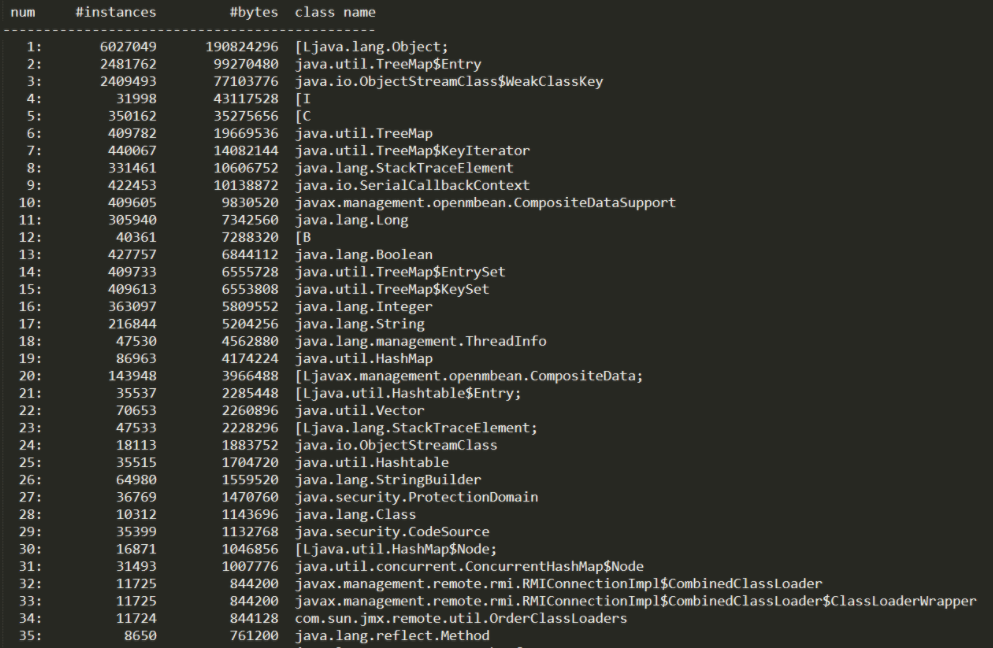Click java.lang.management.ThreadInfo class name
The width and height of the screenshot is (993, 648).
coord(421,341)
